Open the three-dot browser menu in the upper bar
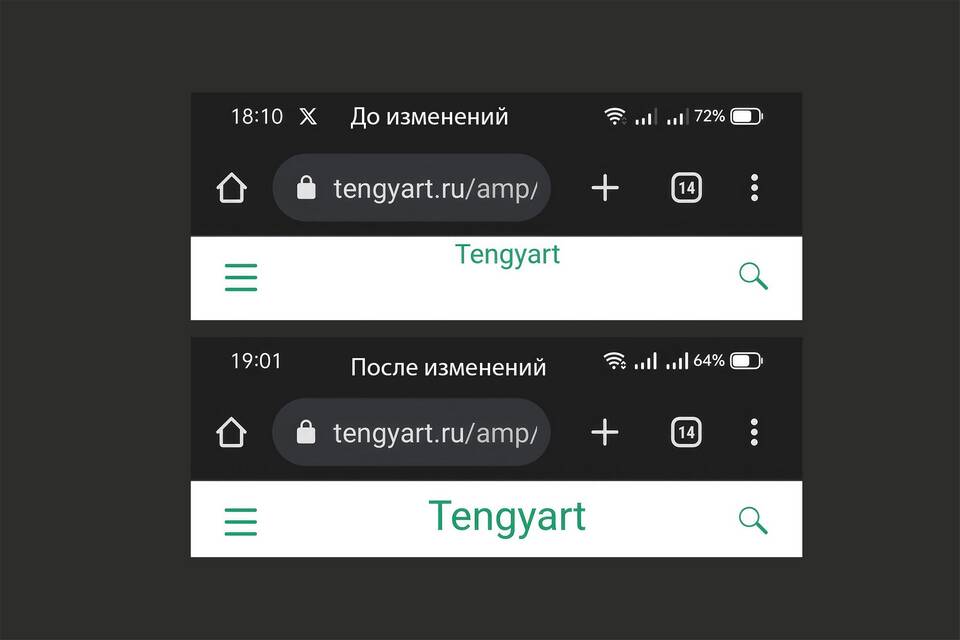The height and width of the screenshot is (640, 960). (754, 187)
